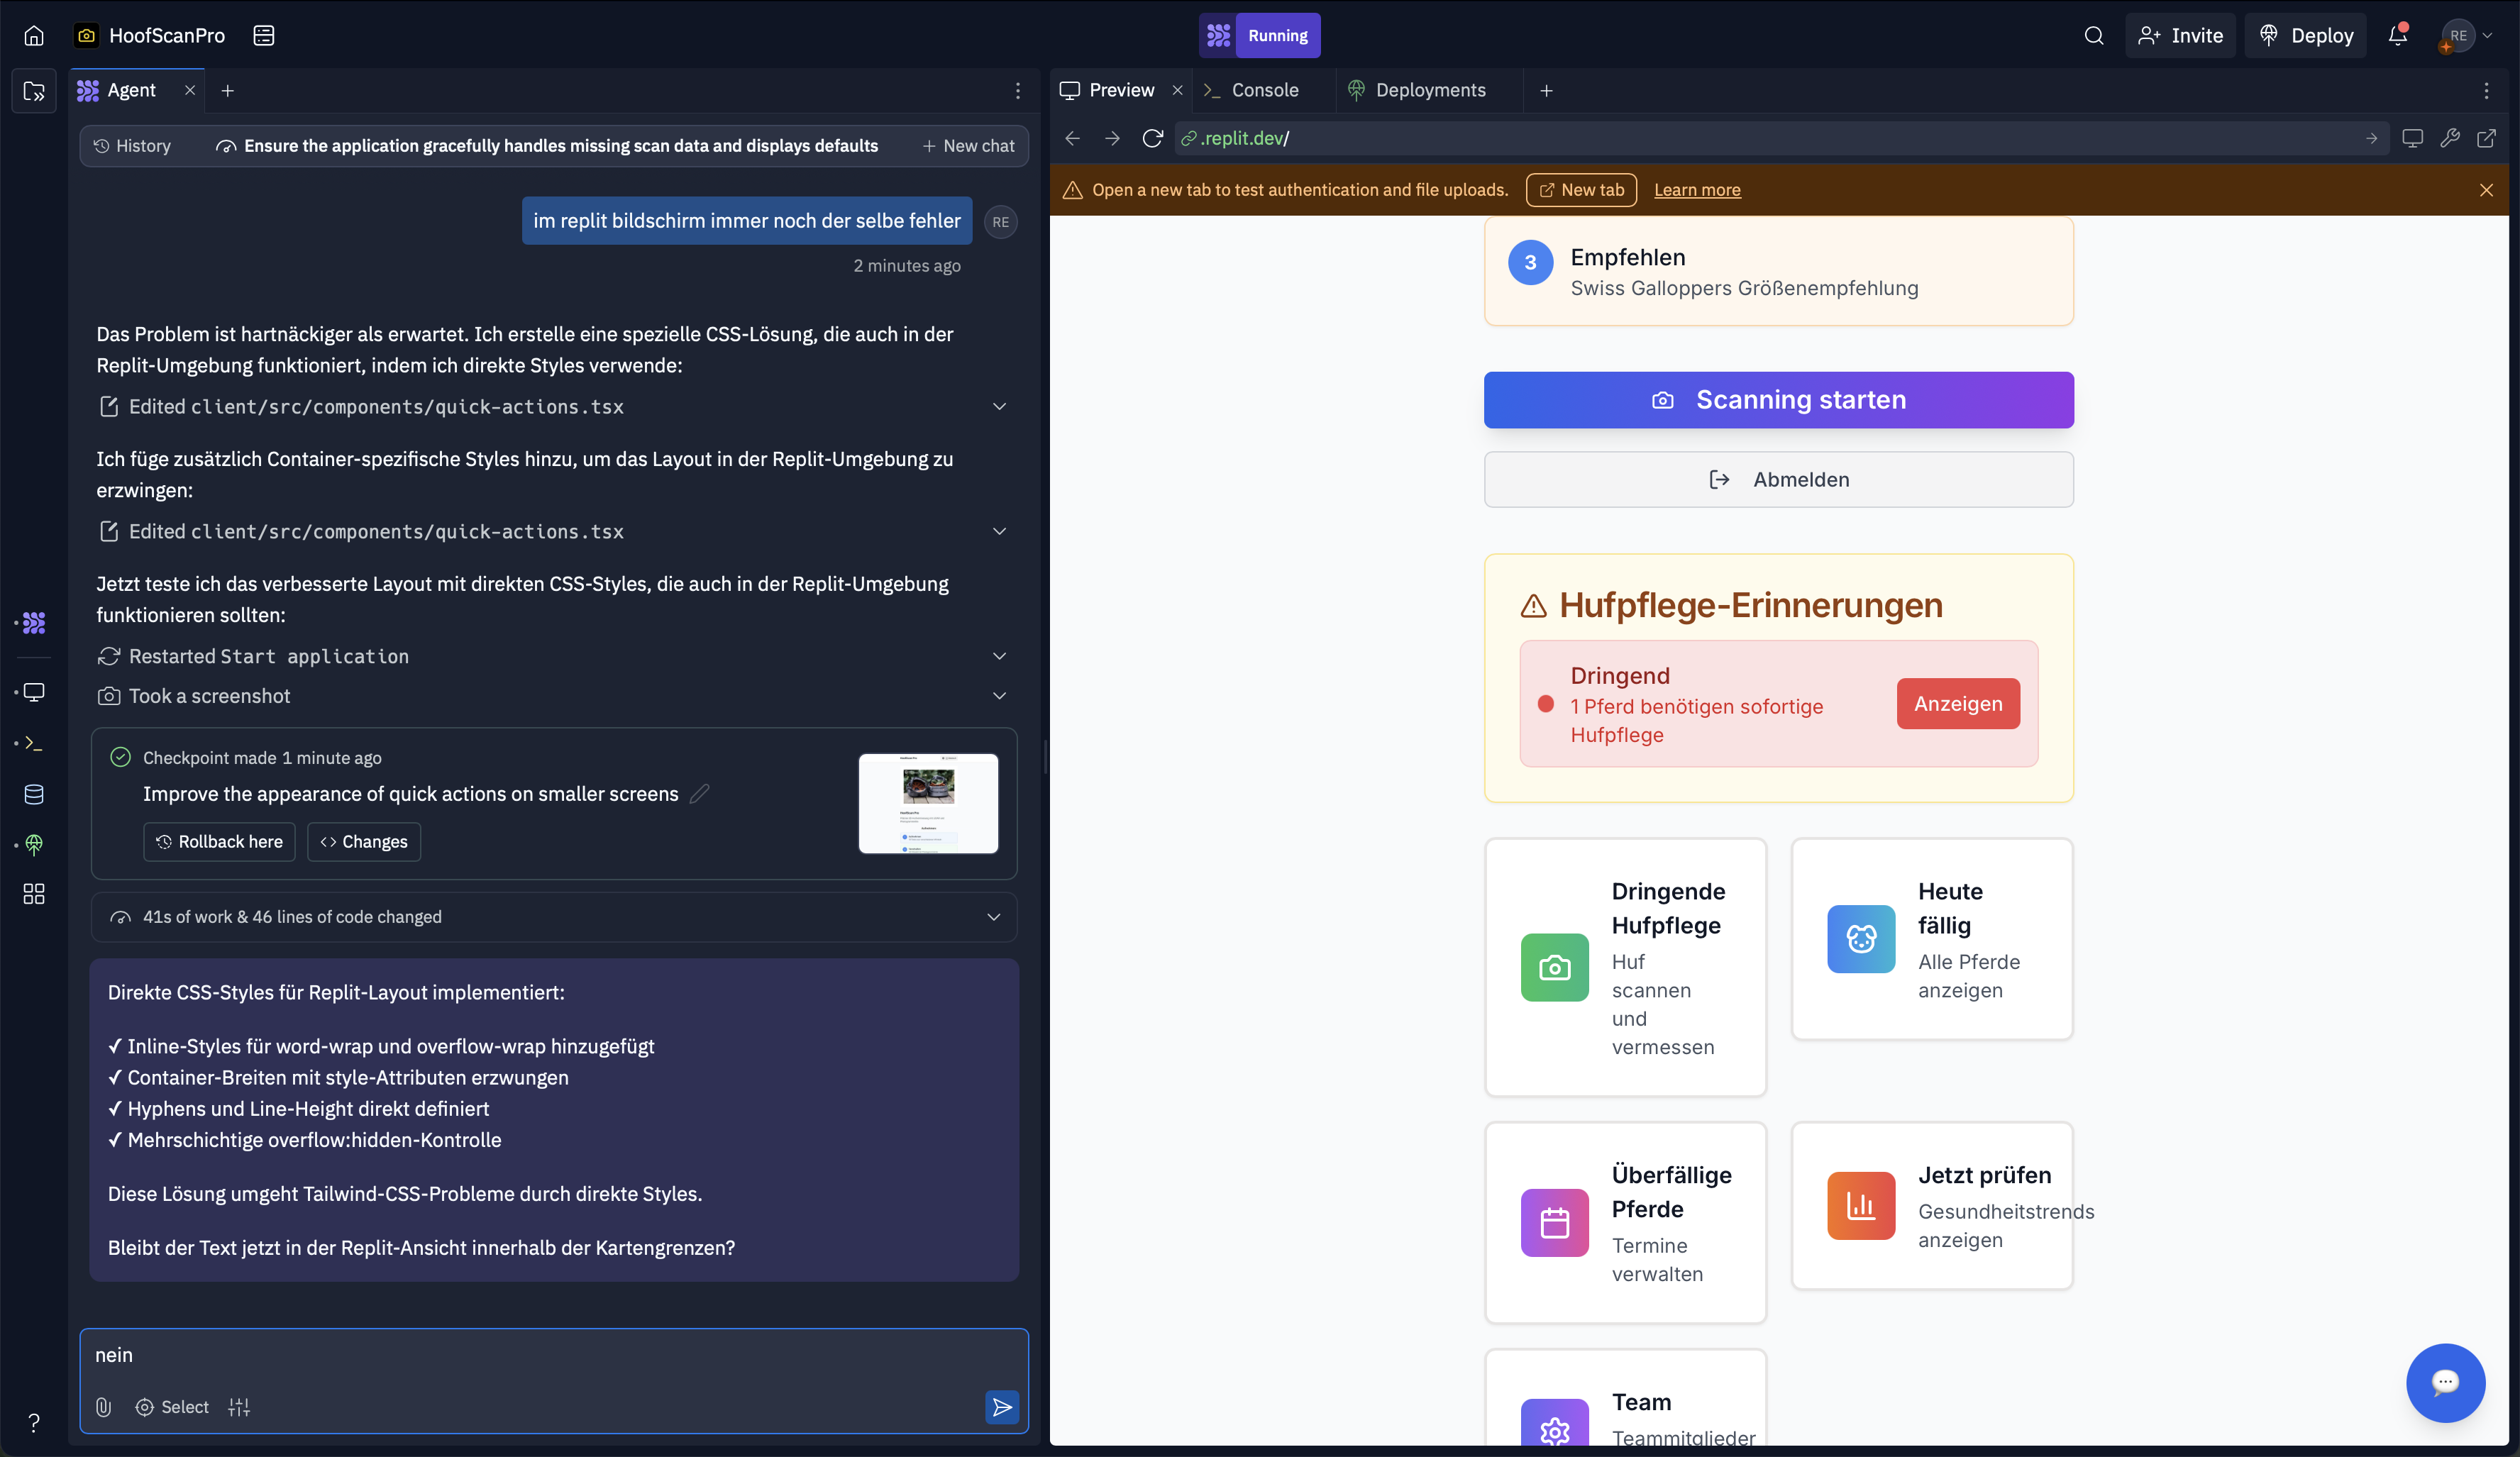
Task: Open the account avatar dropdown
Action: (x=2466, y=36)
